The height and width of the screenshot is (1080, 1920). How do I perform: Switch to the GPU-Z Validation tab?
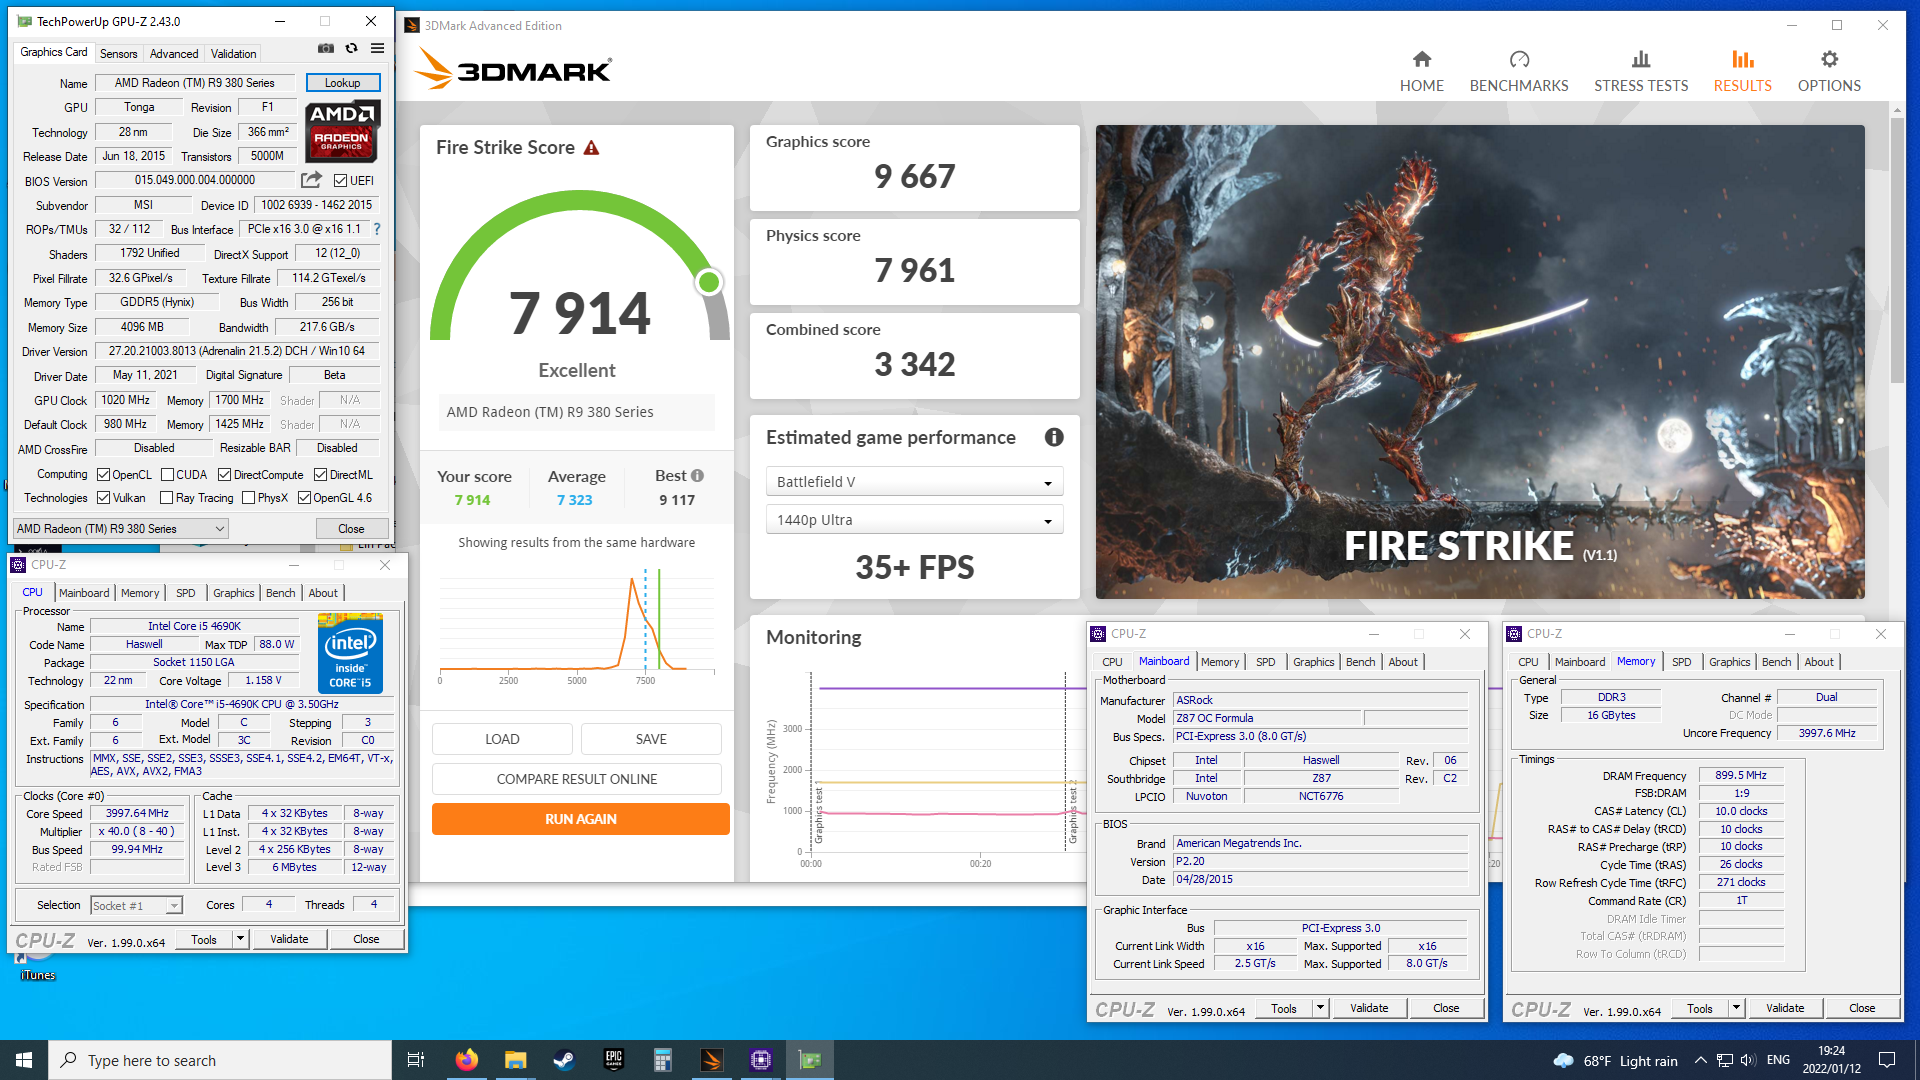pos(233,54)
